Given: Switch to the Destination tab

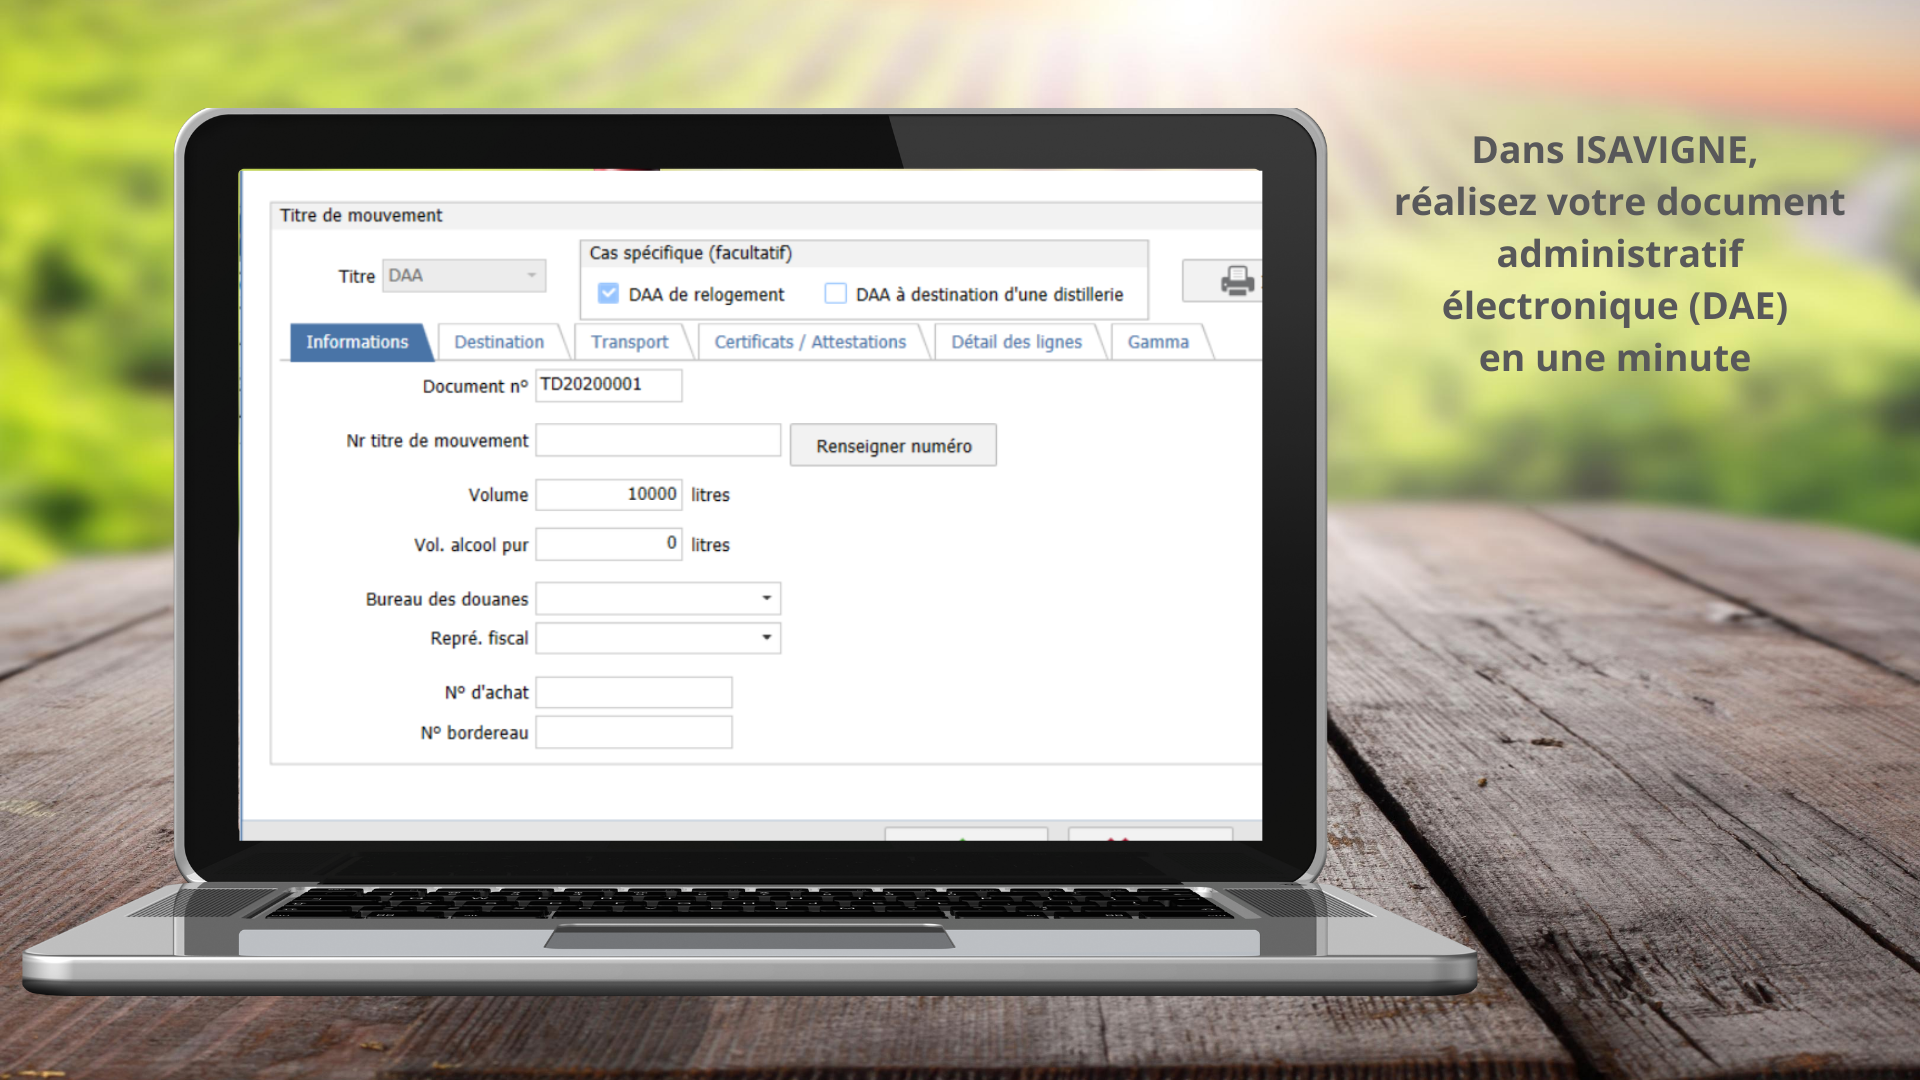Looking at the screenshot, I should pos(500,342).
